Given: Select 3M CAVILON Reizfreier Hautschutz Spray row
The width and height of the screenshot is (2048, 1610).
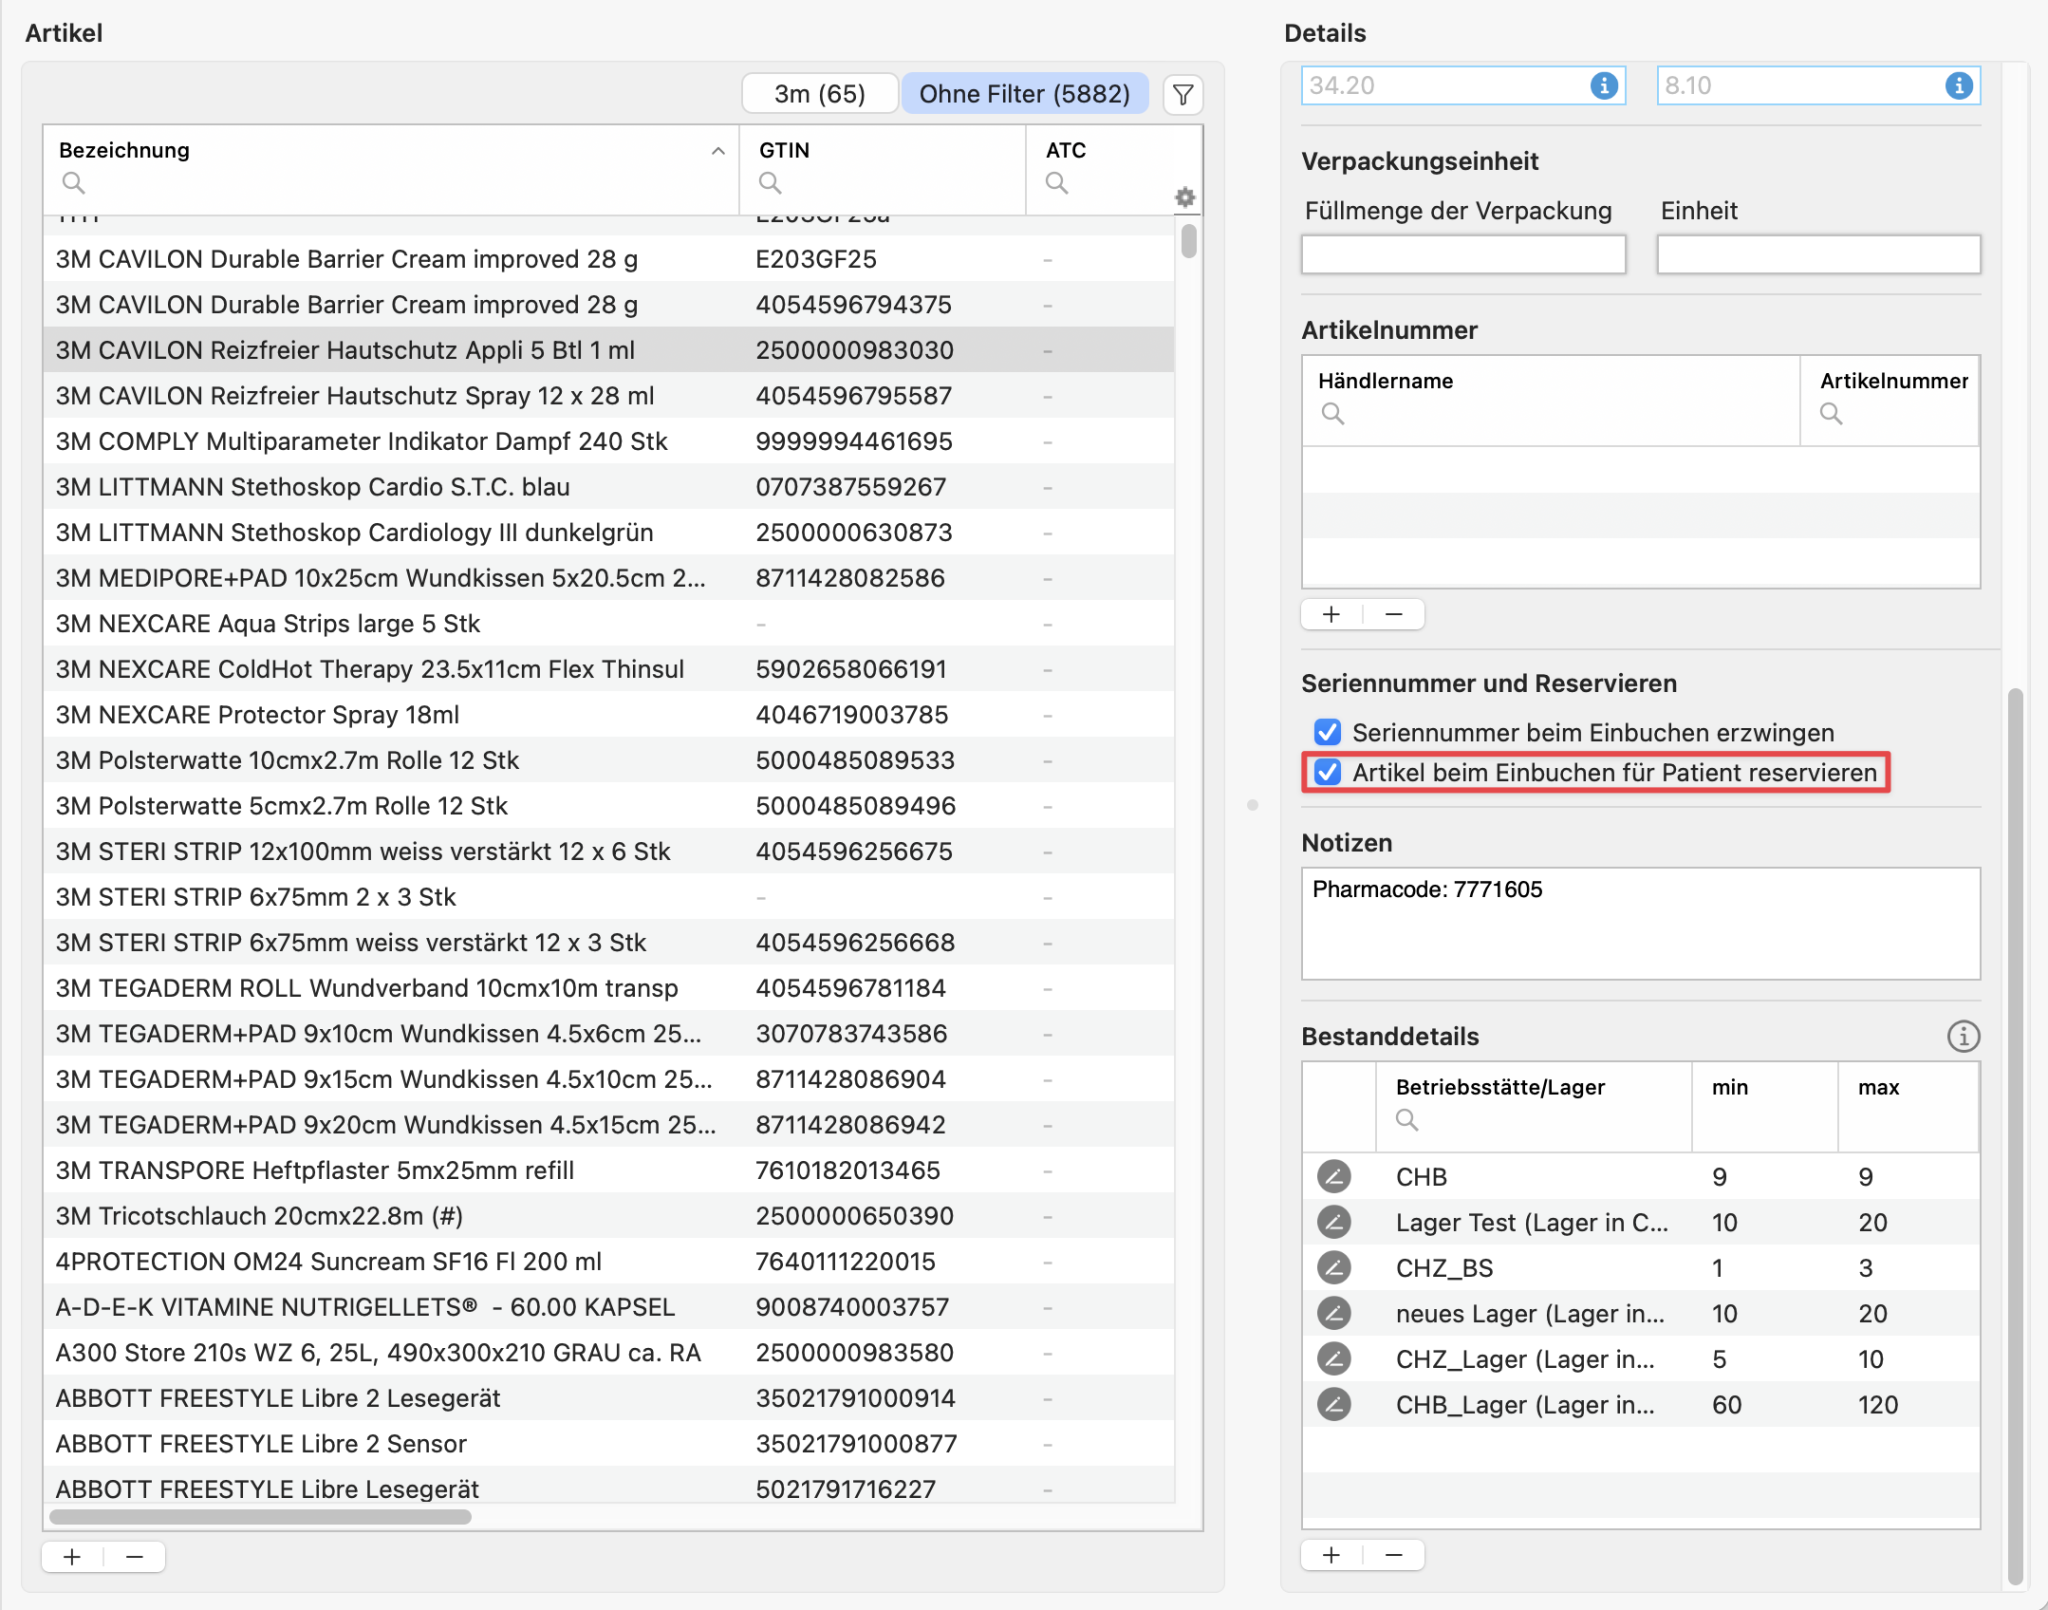Looking at the screenshot, I should (x=609, y=396).
